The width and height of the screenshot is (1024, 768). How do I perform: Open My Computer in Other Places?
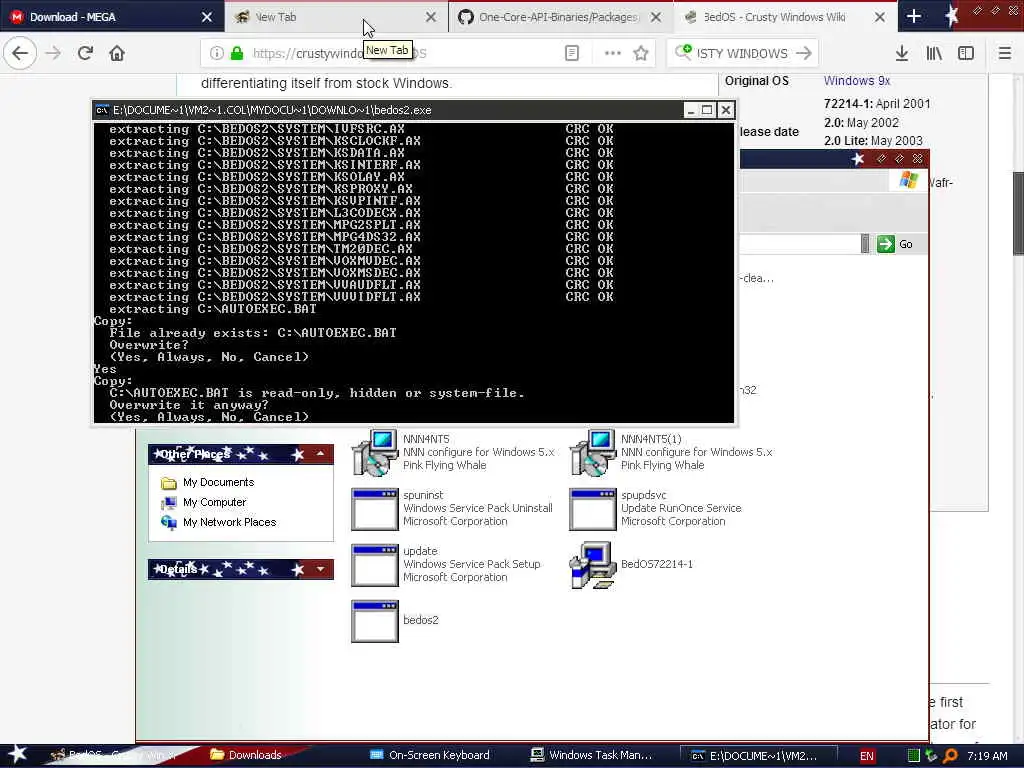pyautogui.click(x=214, y=502)
